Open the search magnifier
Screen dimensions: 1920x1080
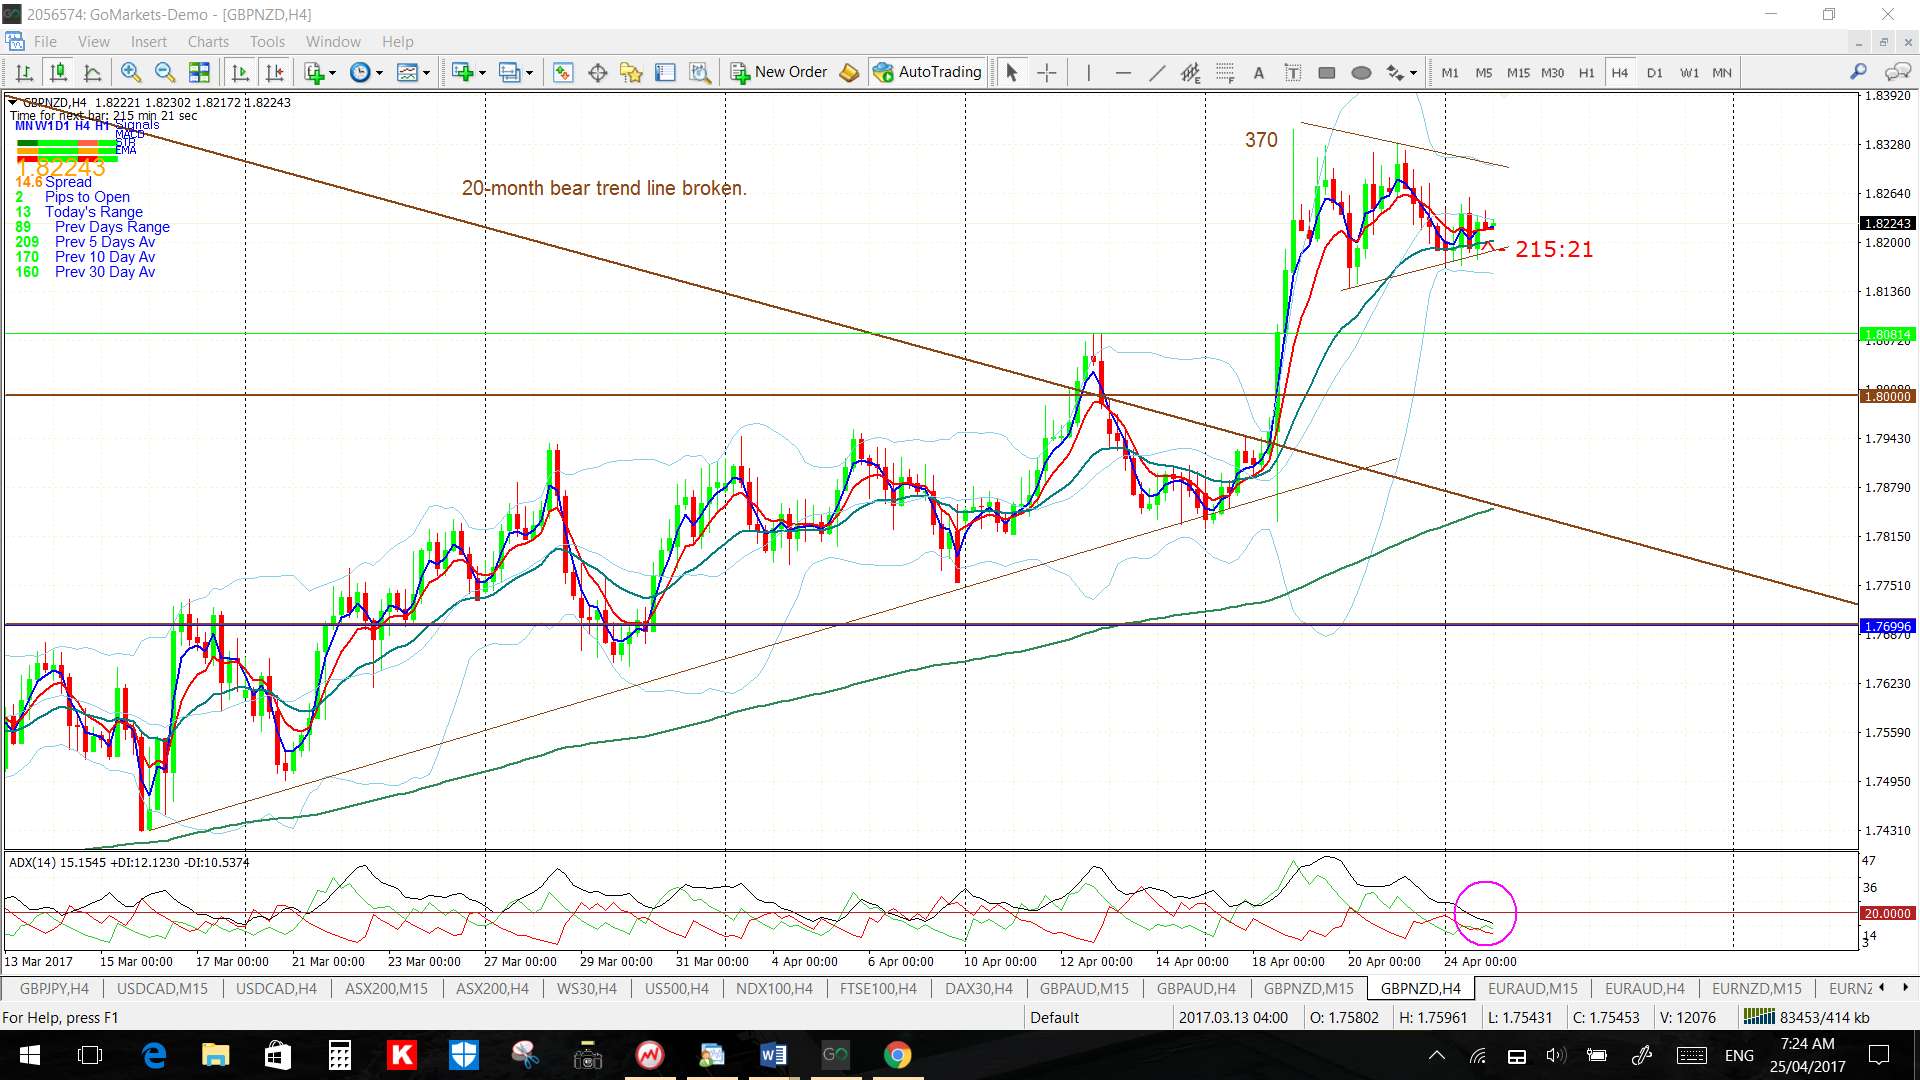tap(1858, 72)
